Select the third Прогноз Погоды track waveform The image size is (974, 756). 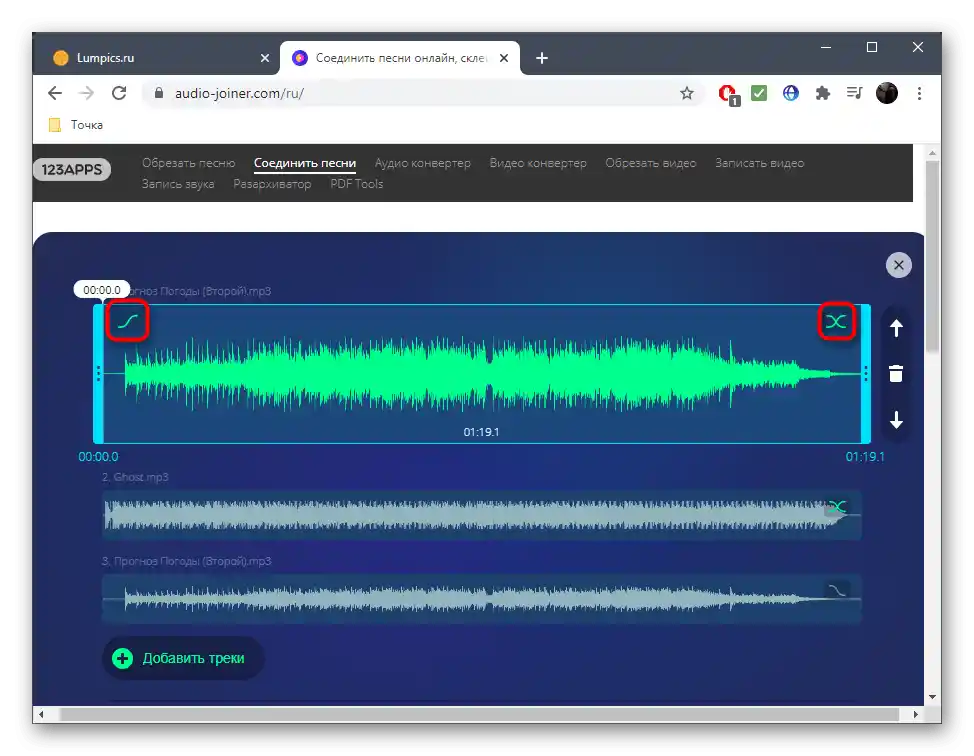pos(481,599)
